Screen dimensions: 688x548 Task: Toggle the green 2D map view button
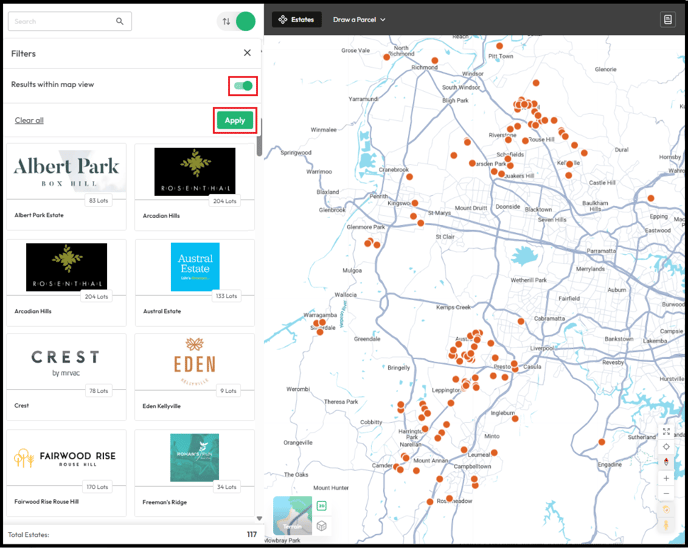[x=322, y=506]
